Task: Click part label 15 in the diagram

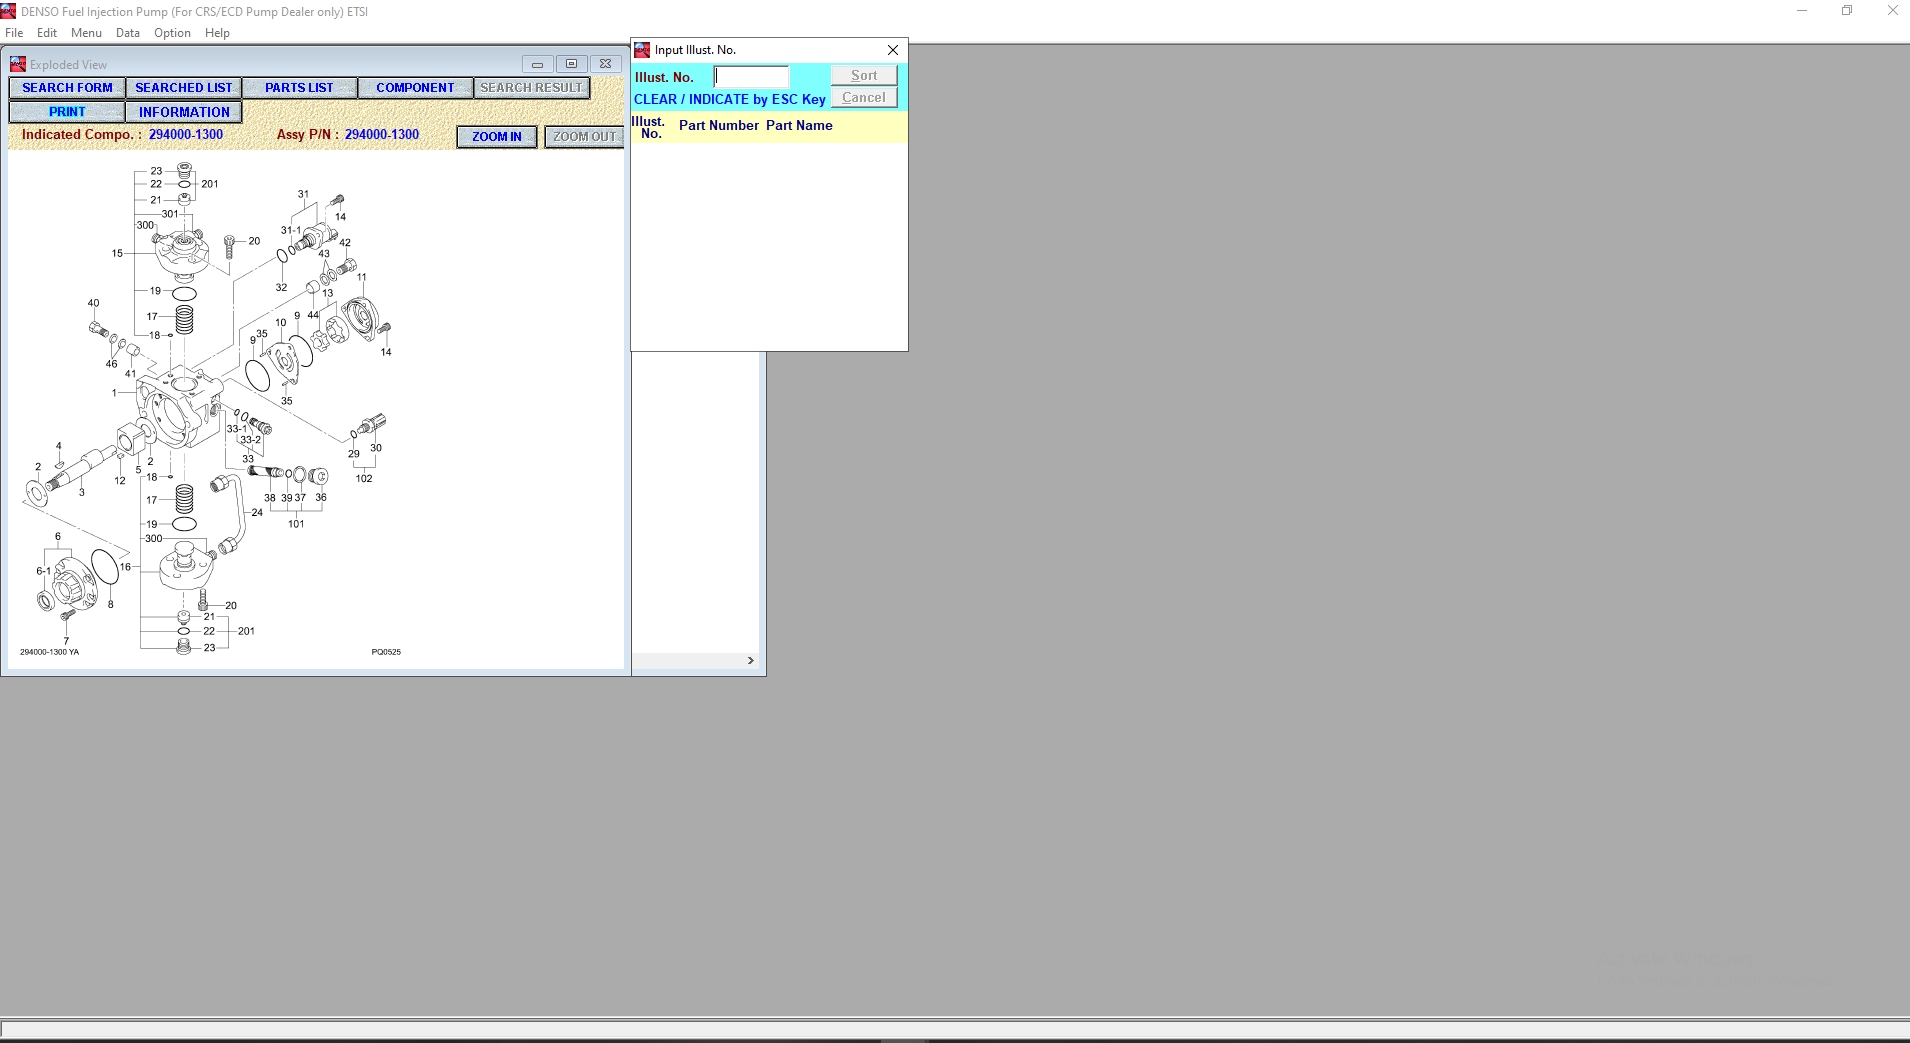Action: tap(117, 254)
